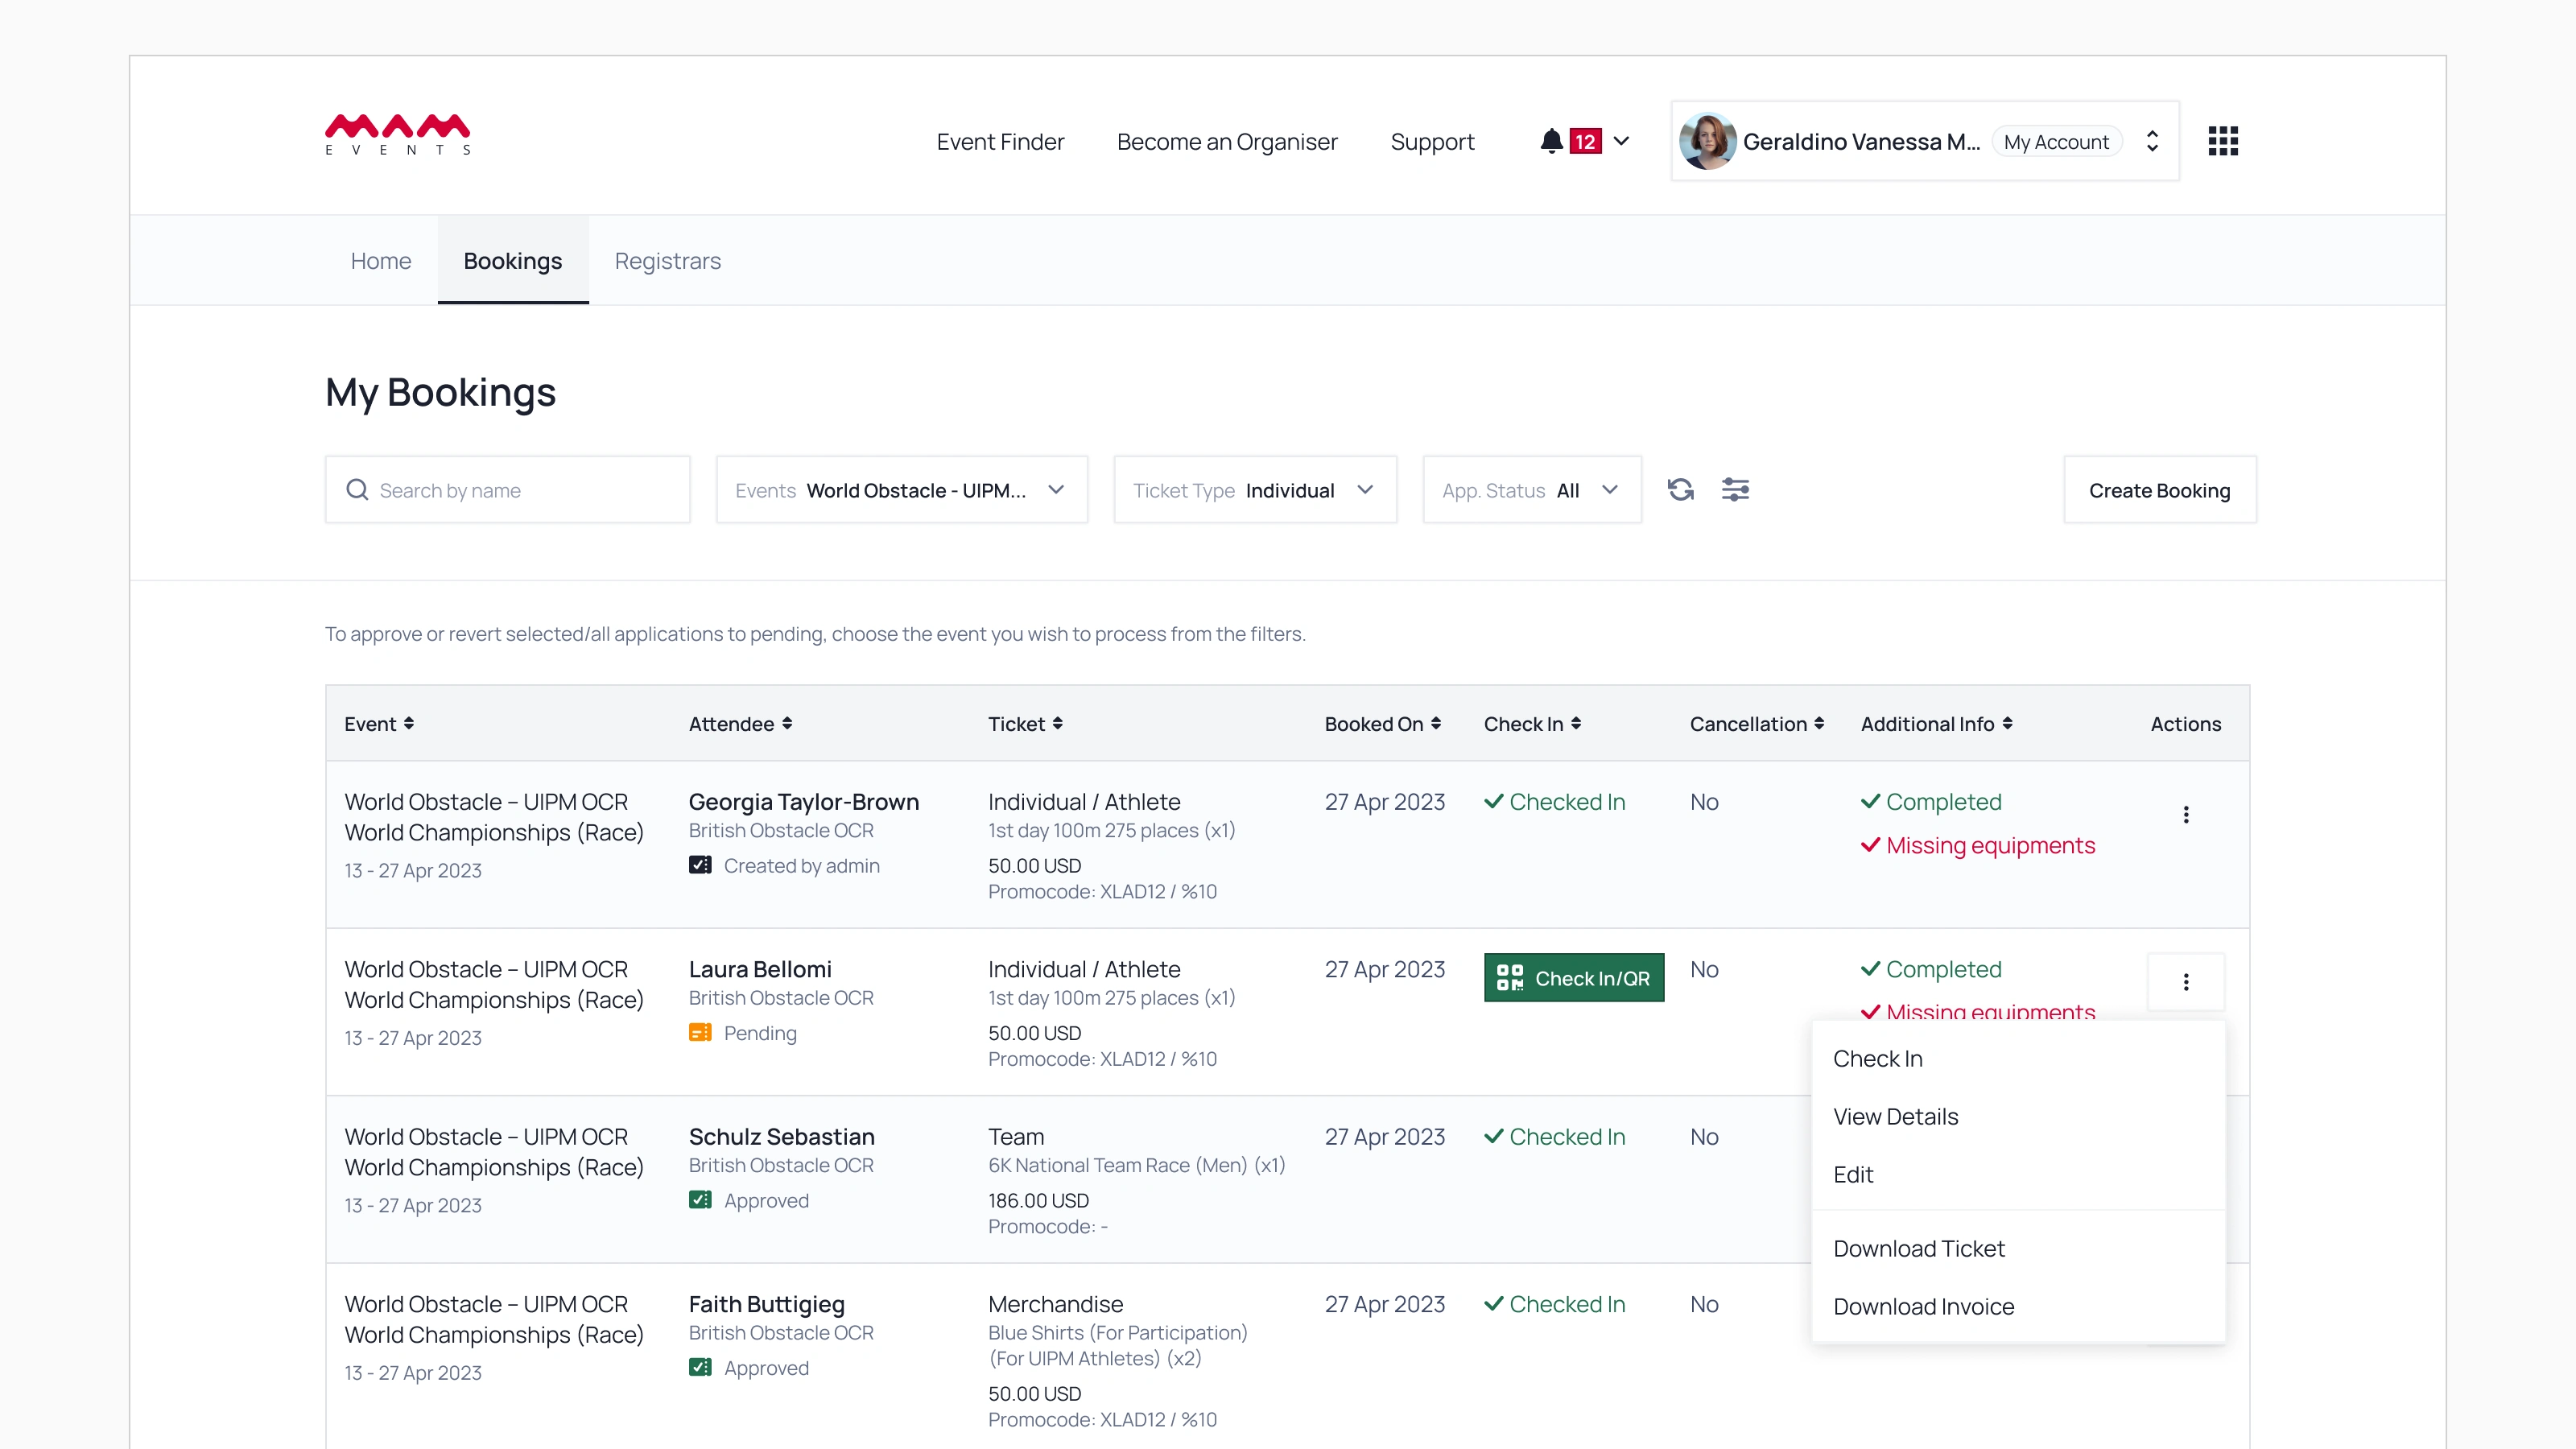
Task: Expand the notifications chevron
Action: pos(1621,141)
